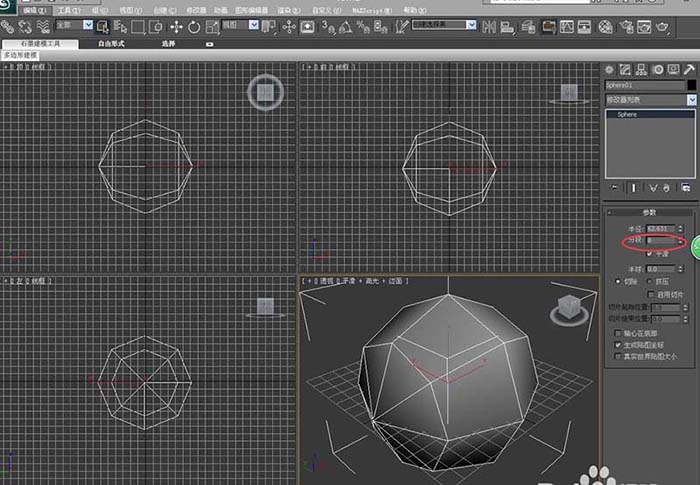Screen dimensions: 700x485
Task: Select the Chop radio button
Action: (x=618, y=281)
